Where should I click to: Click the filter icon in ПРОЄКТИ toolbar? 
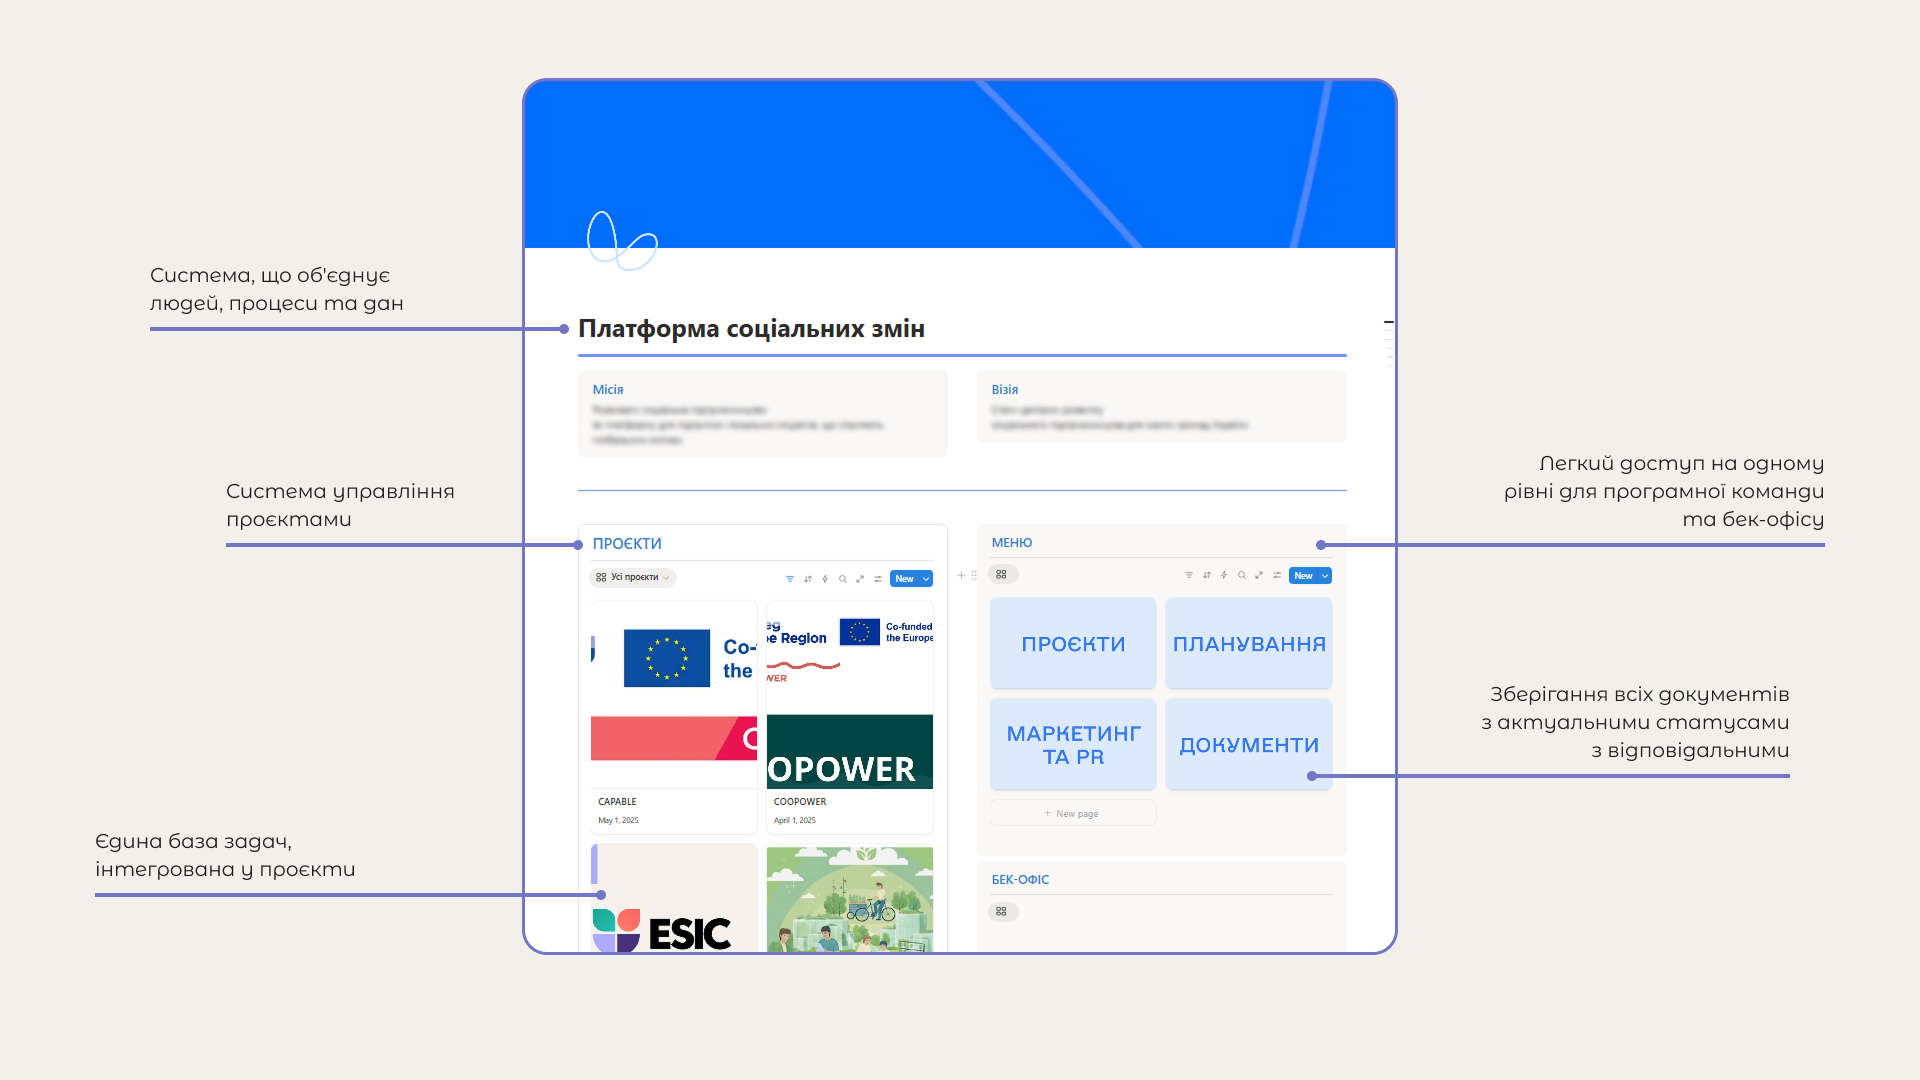790,579
